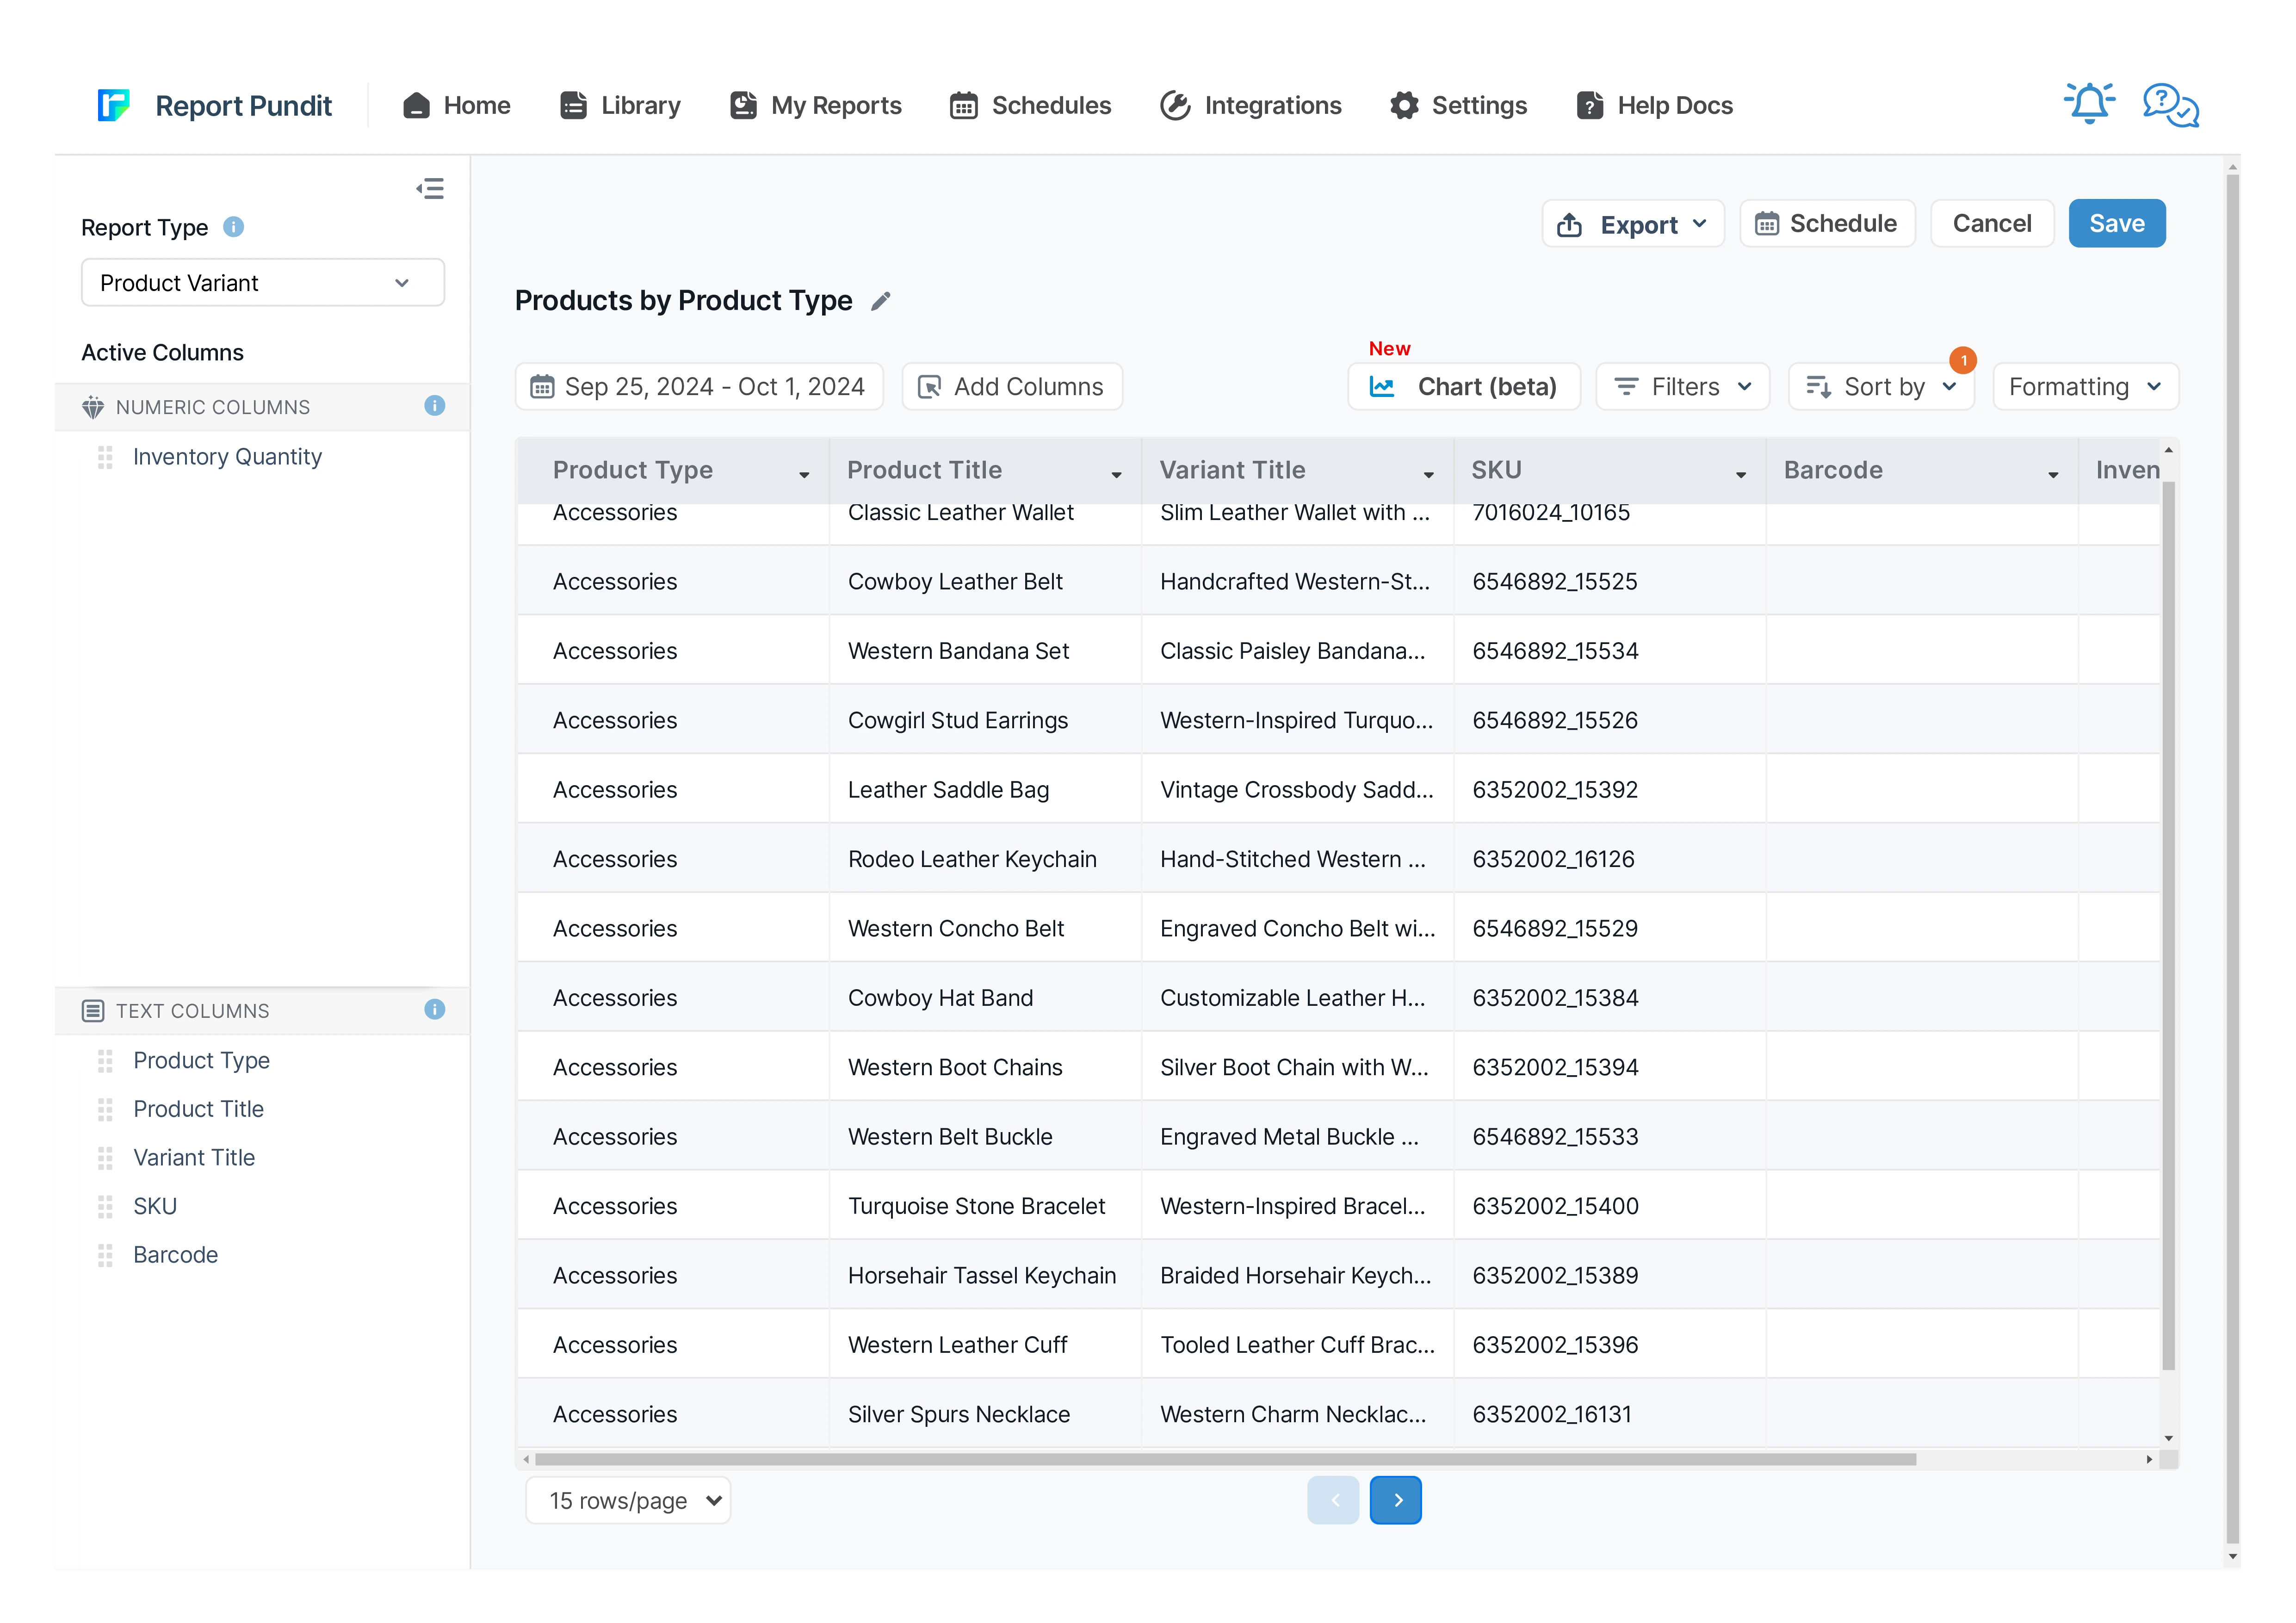
Task: Click the pencil icon to edit report title
Action: click(880, 301)
